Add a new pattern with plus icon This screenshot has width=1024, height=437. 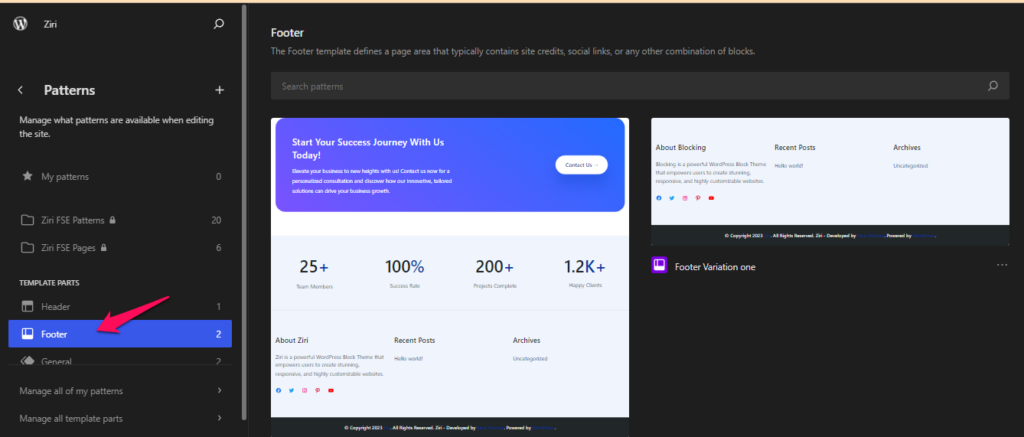point(219,90)
